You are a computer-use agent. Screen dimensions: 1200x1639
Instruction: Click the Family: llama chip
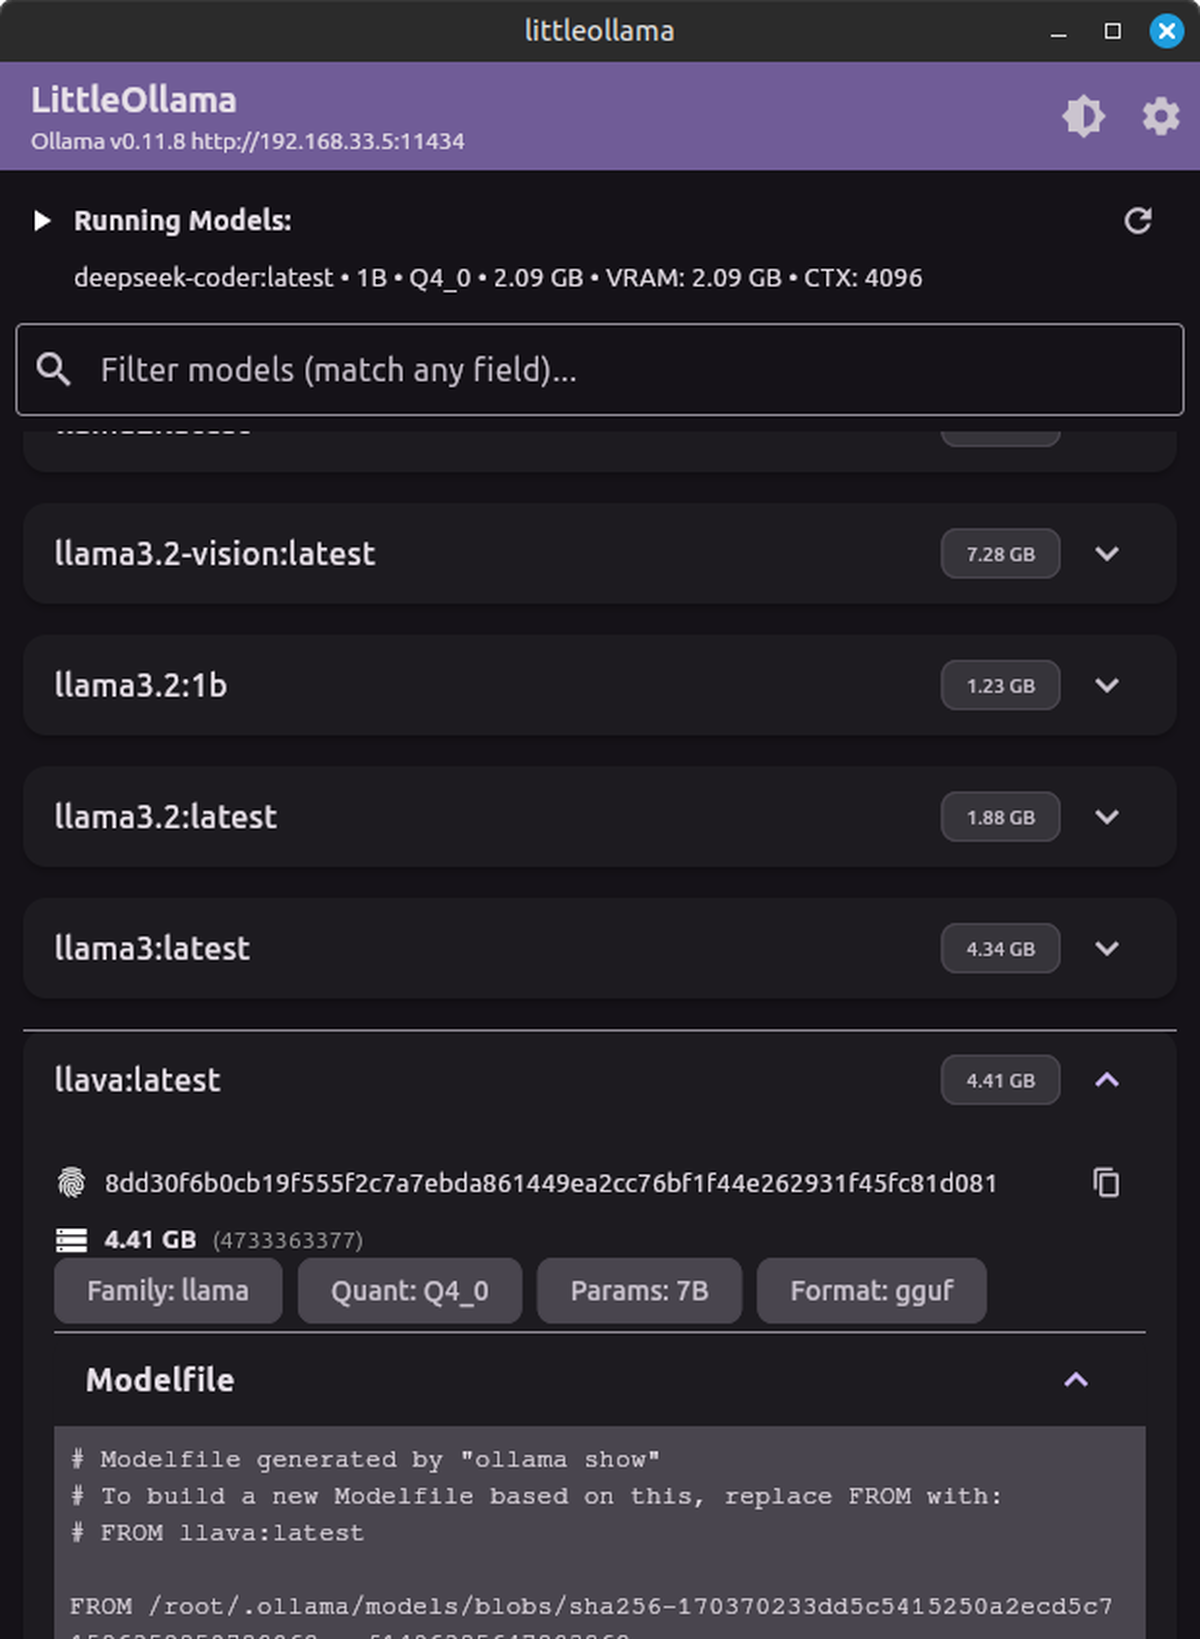coord(168,1291)
